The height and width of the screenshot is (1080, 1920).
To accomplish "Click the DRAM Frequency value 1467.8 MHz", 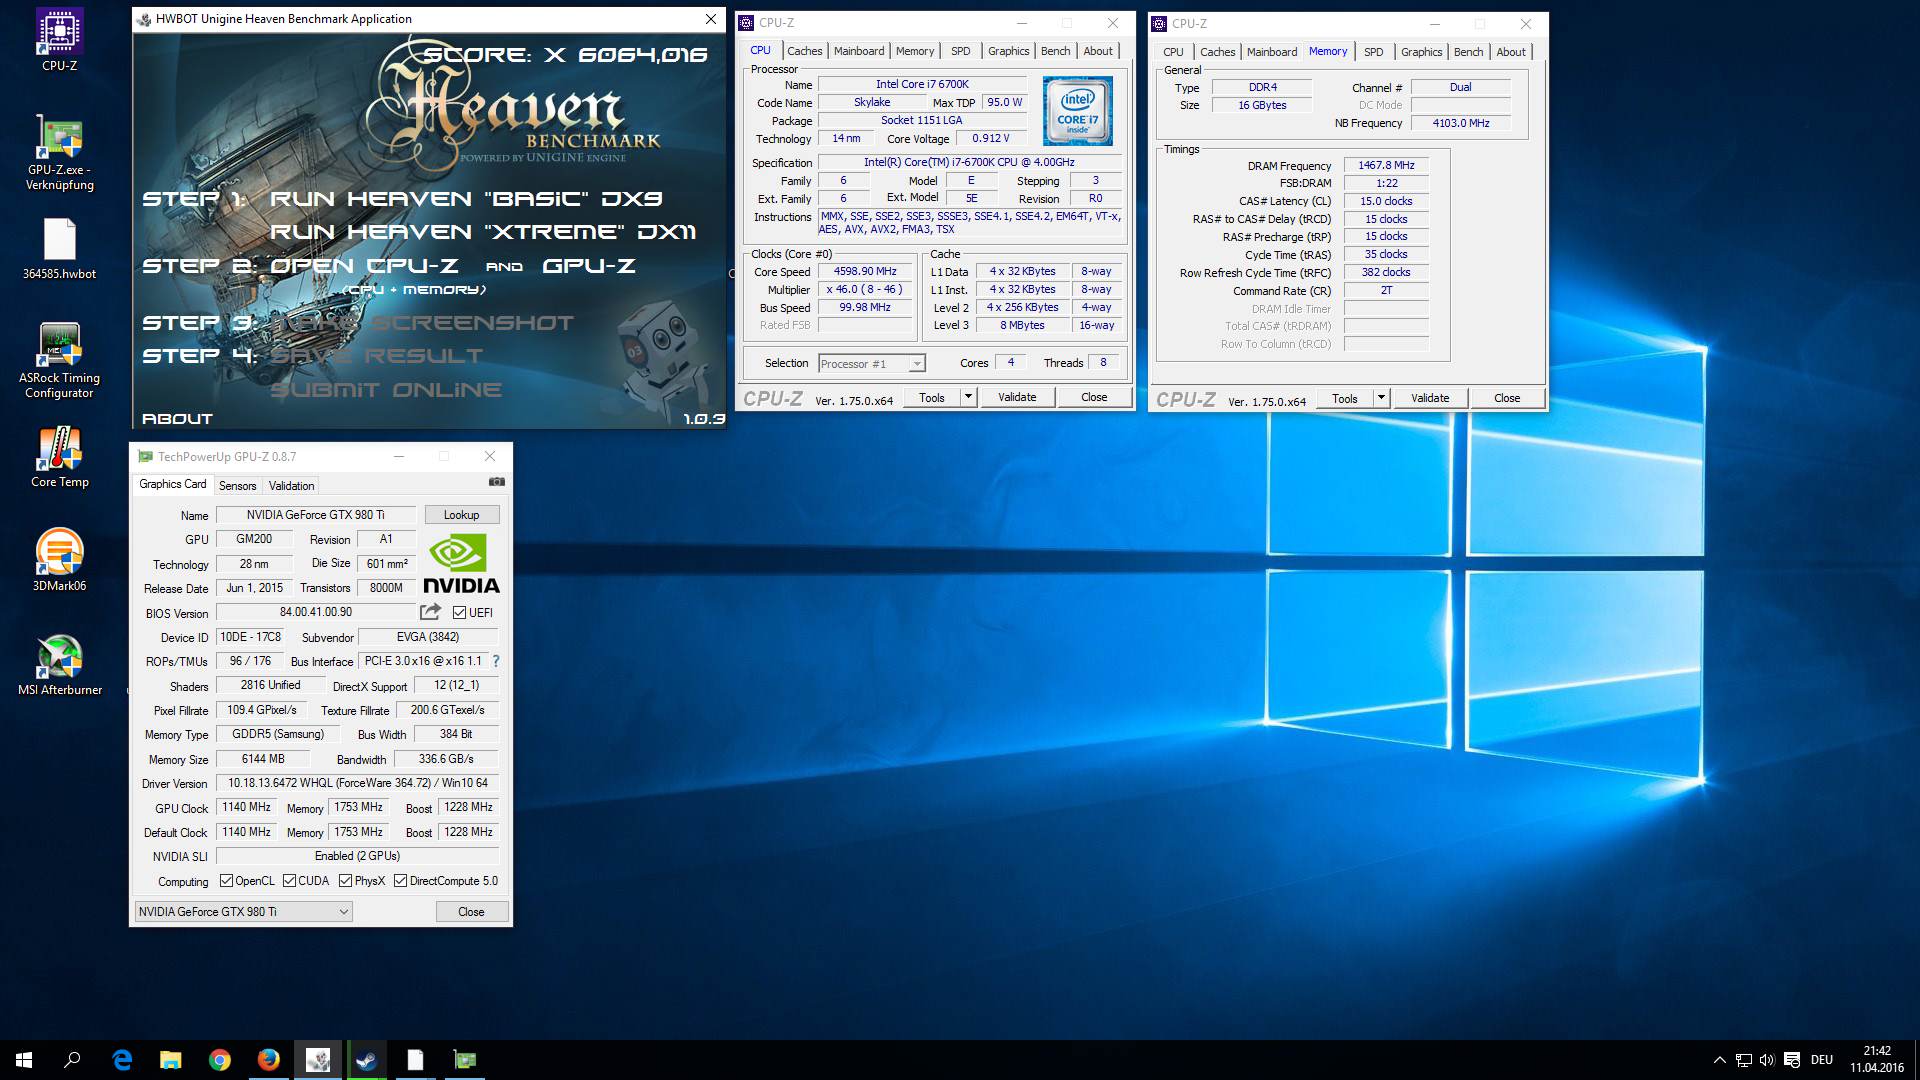I will [1386, 165].
